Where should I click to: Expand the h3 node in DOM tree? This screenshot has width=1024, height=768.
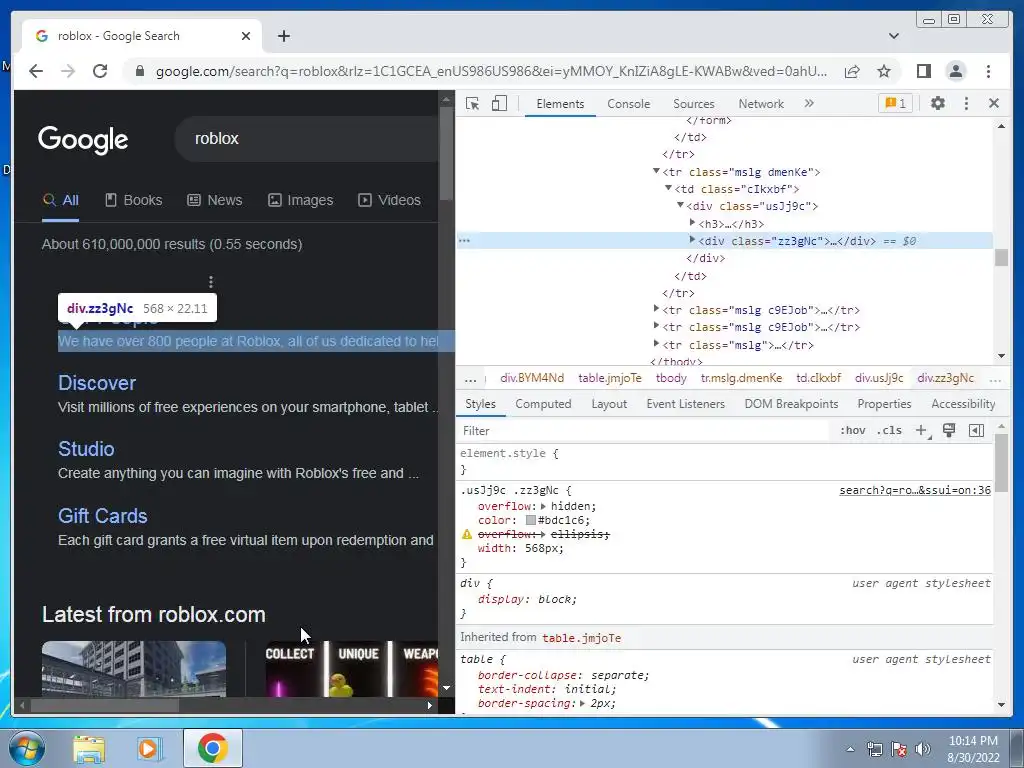point(692,223)
